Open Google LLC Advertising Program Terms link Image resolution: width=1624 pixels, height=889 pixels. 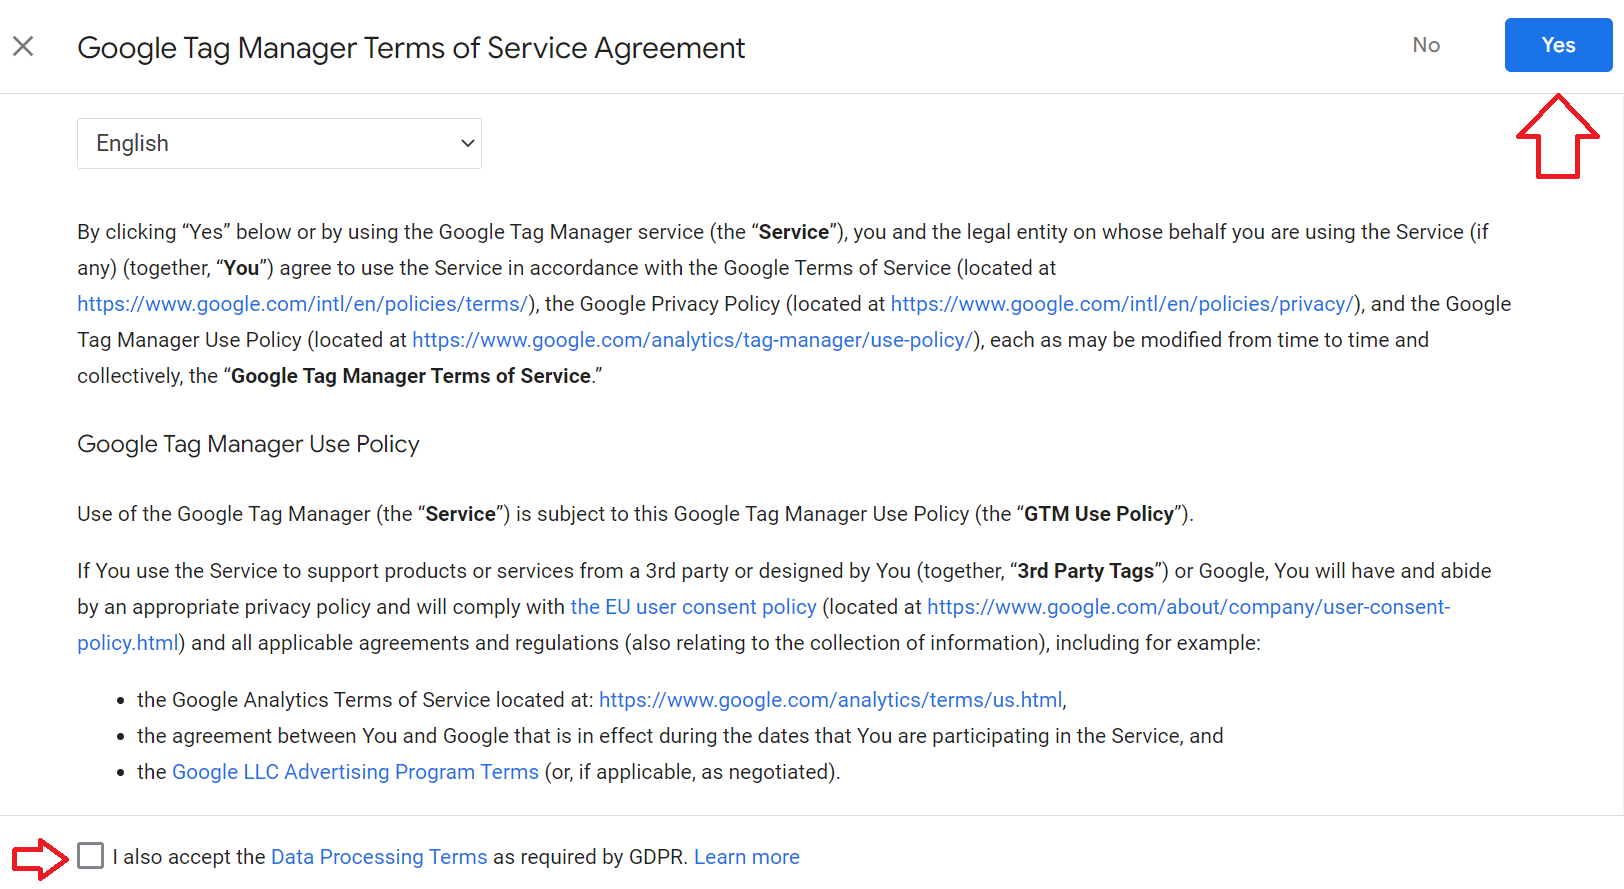(355, 772)
